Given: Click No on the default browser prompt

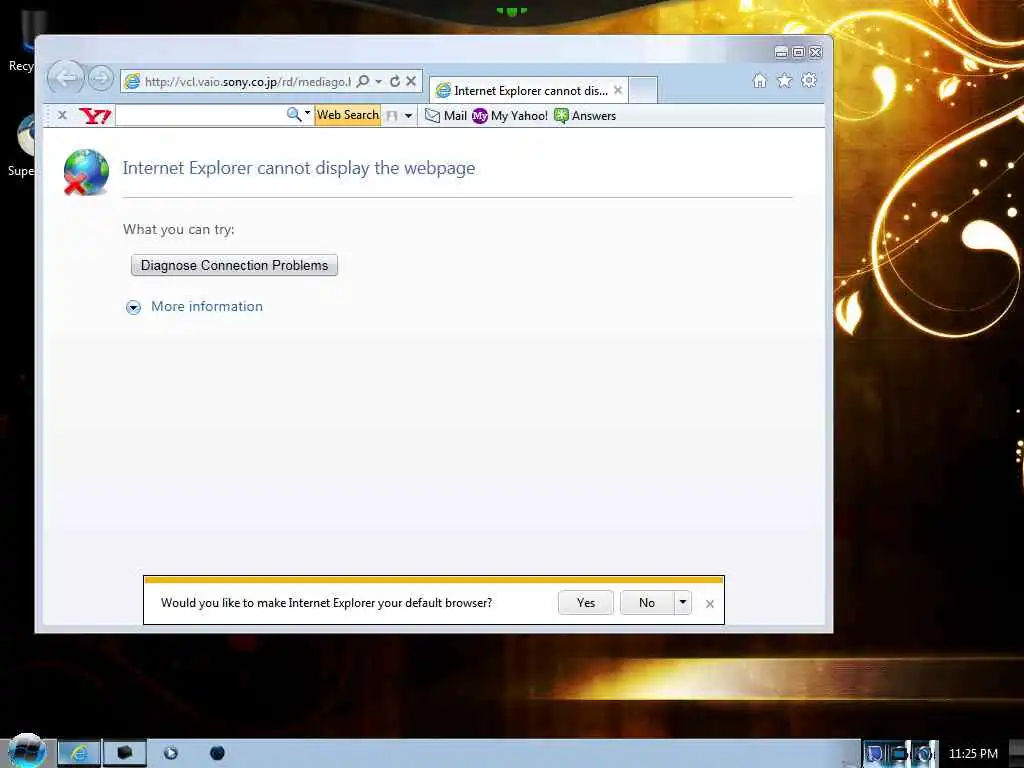Looking at the screenshot, I should pos(647,602).
